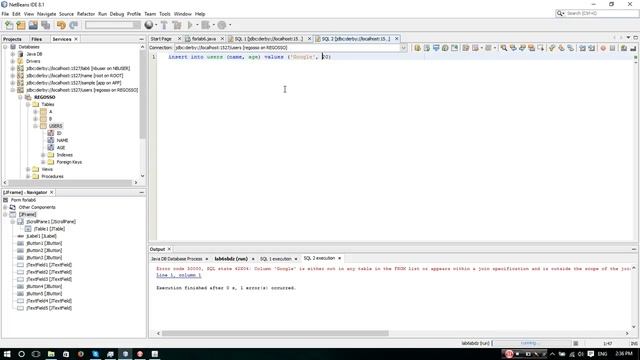Viewport: 640px width, 360px height.
Task: Close the Services panel tab
Action: [x=76, y=39]
